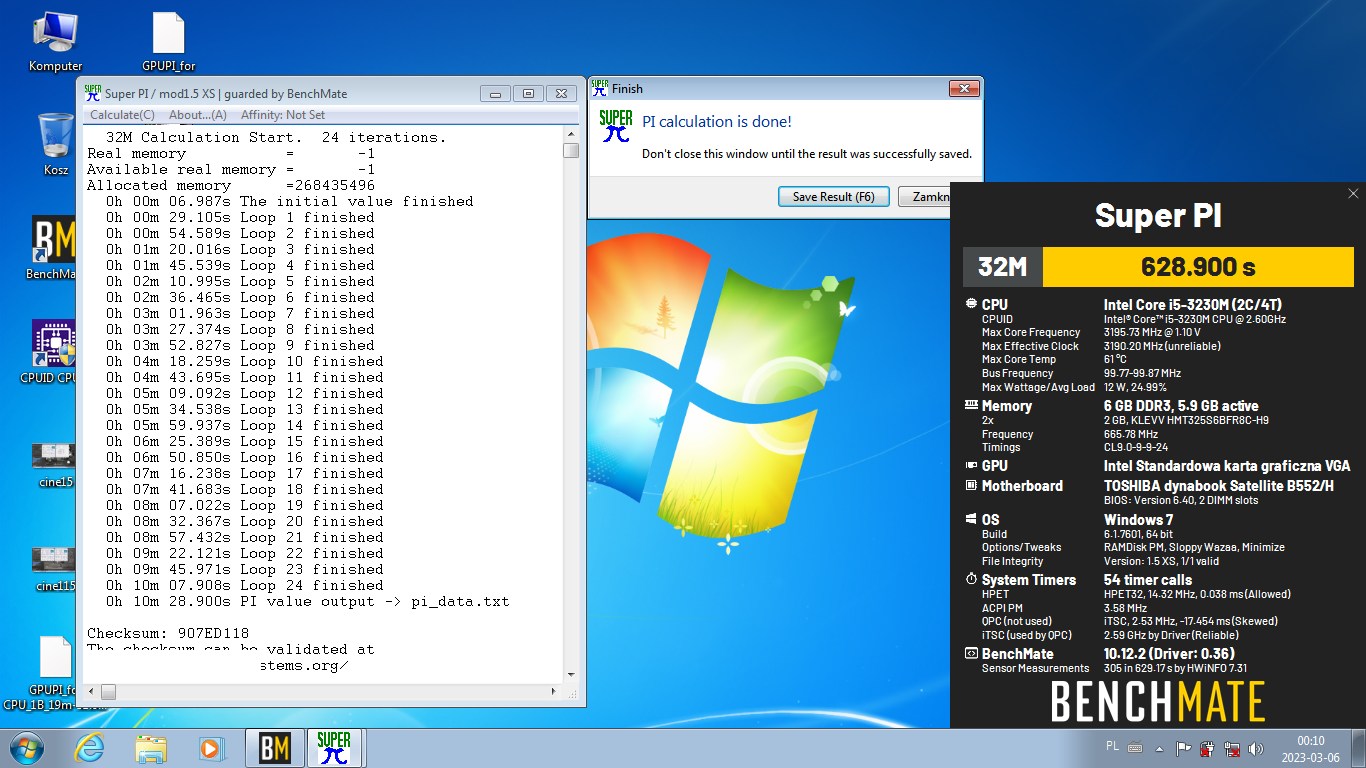Minimize the Super PI window
The image size is (1366, 768).
click(x=496, y=94)
